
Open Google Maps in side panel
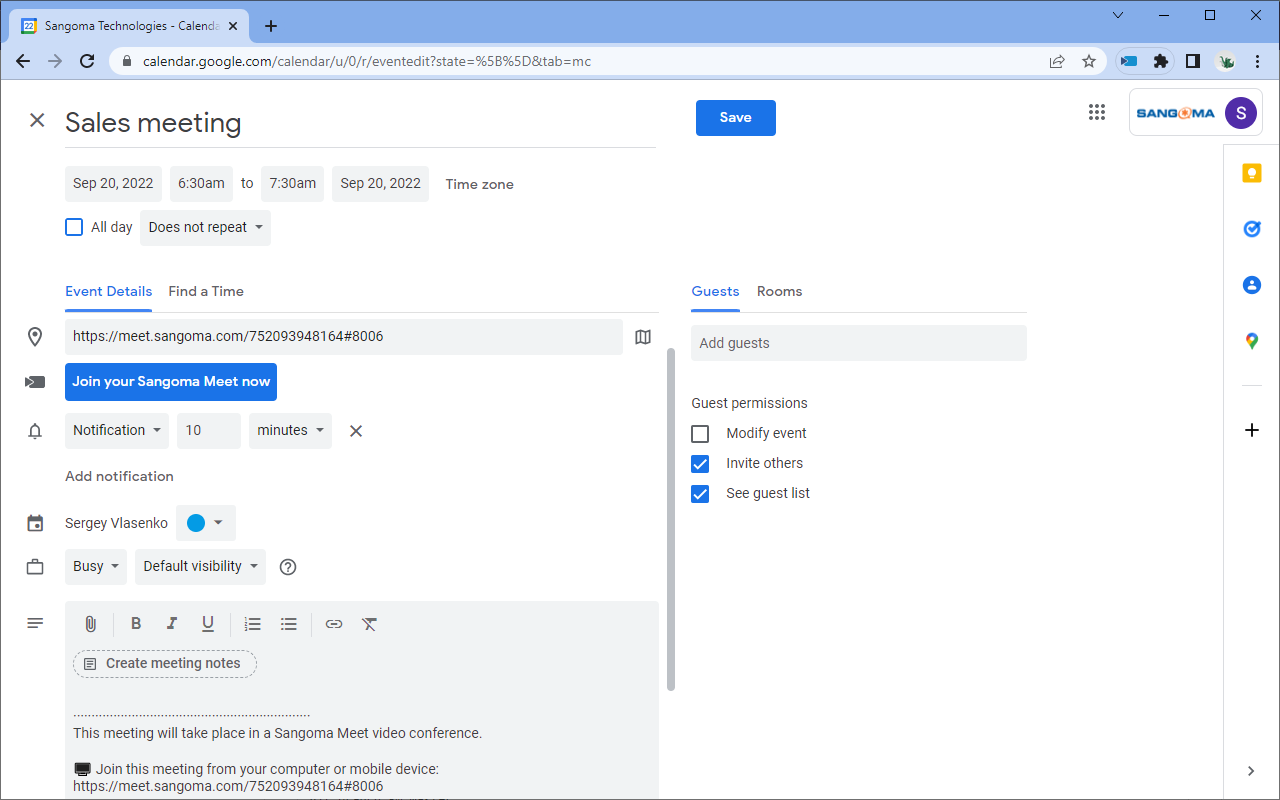(x=1251, y=341)
